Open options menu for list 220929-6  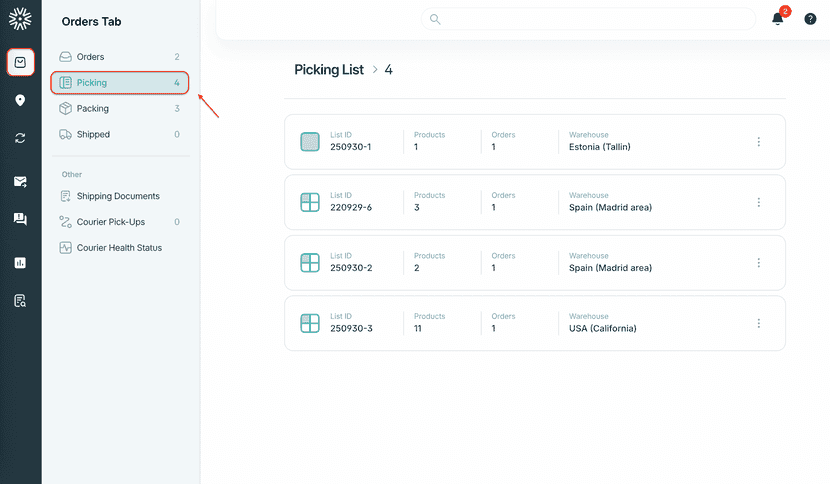click(758, 202)
